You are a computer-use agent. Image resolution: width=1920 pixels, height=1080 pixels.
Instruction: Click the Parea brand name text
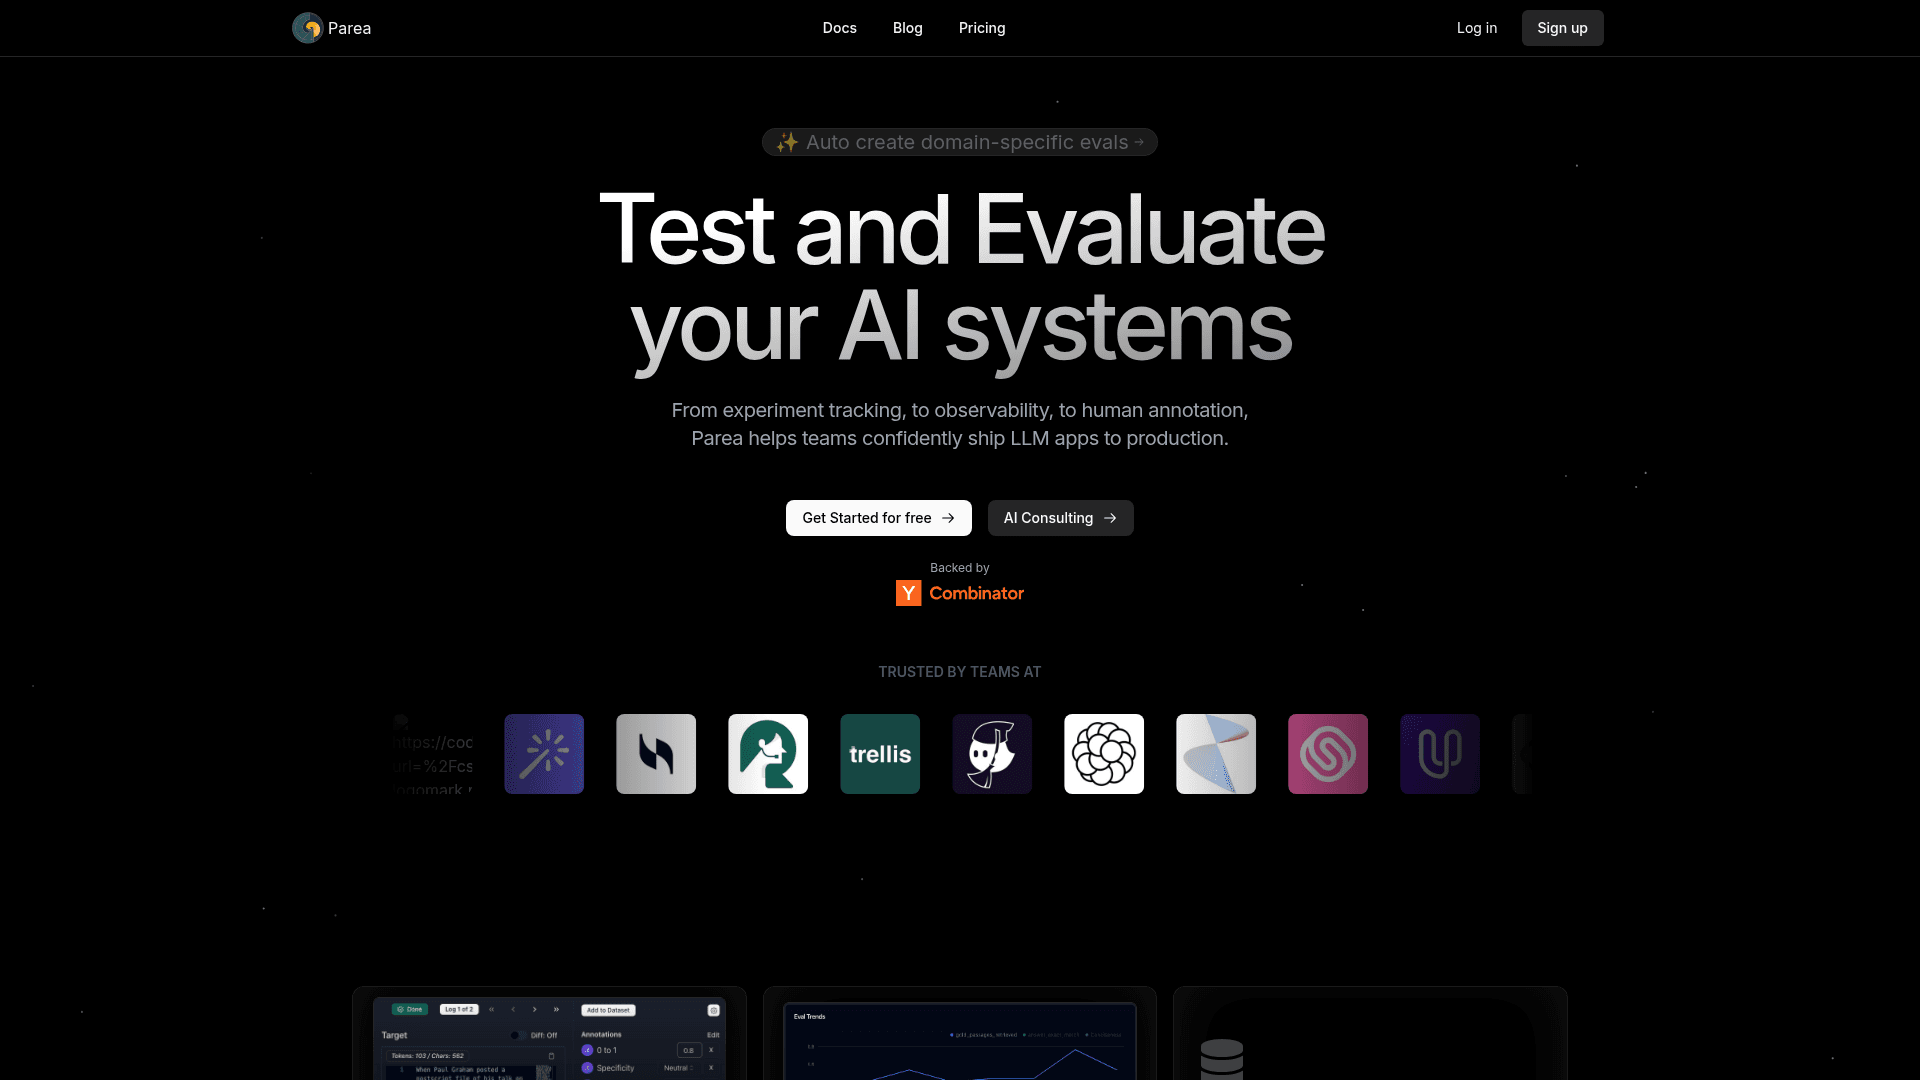[349, 28]
